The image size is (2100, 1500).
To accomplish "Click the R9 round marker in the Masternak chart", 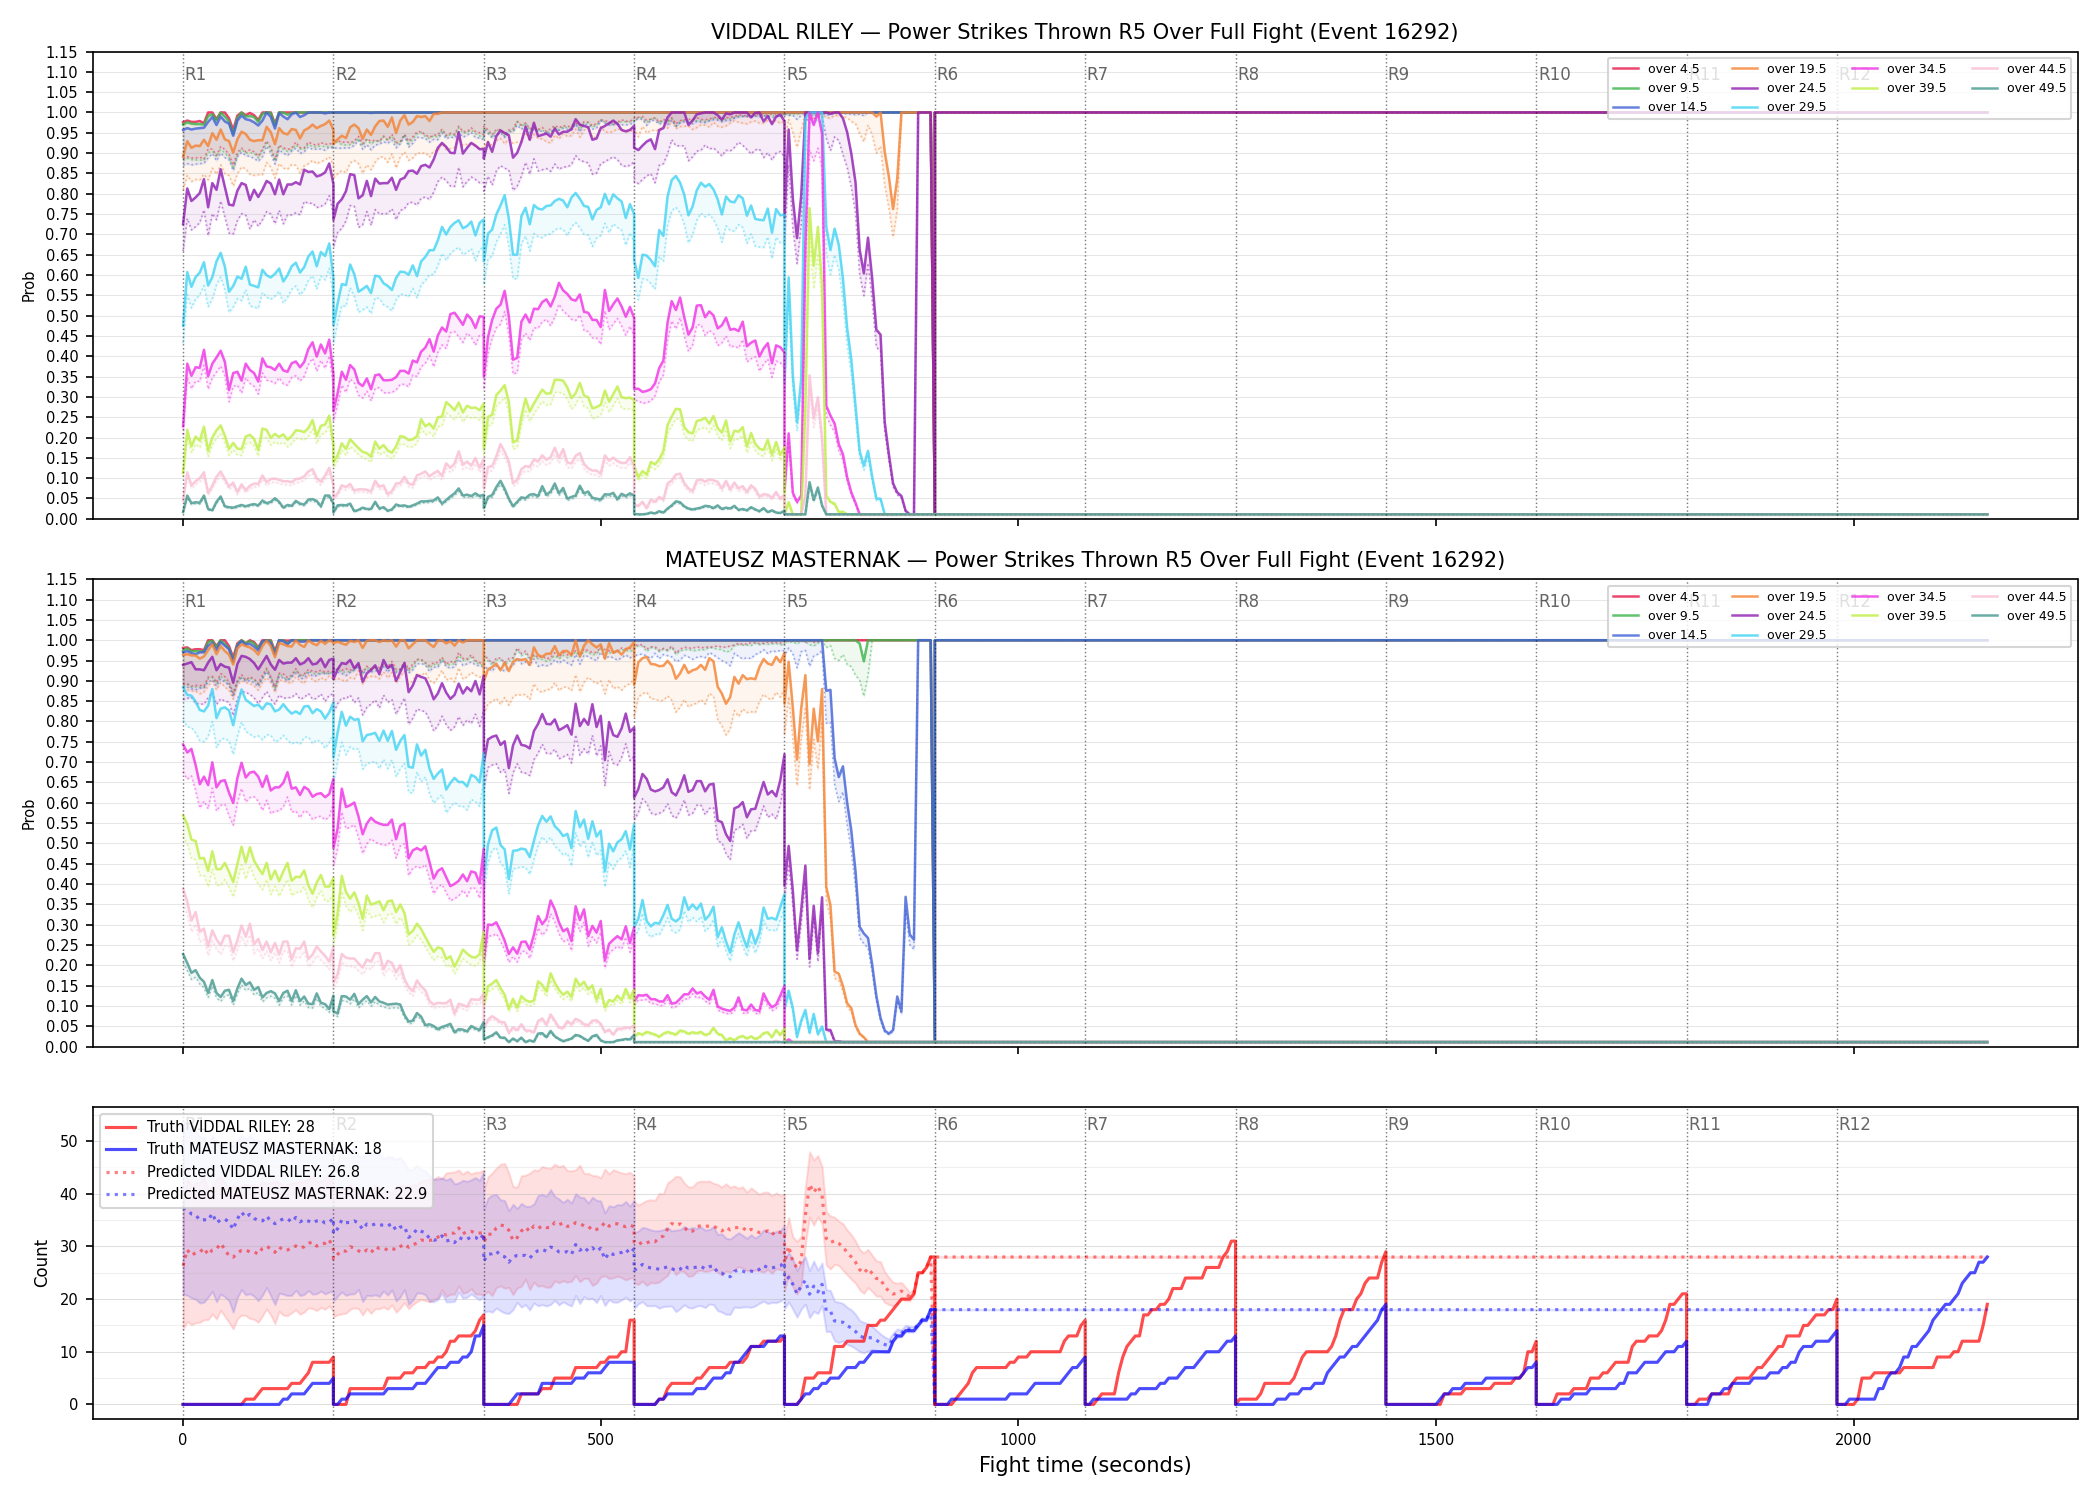I will pos(1398,601).
